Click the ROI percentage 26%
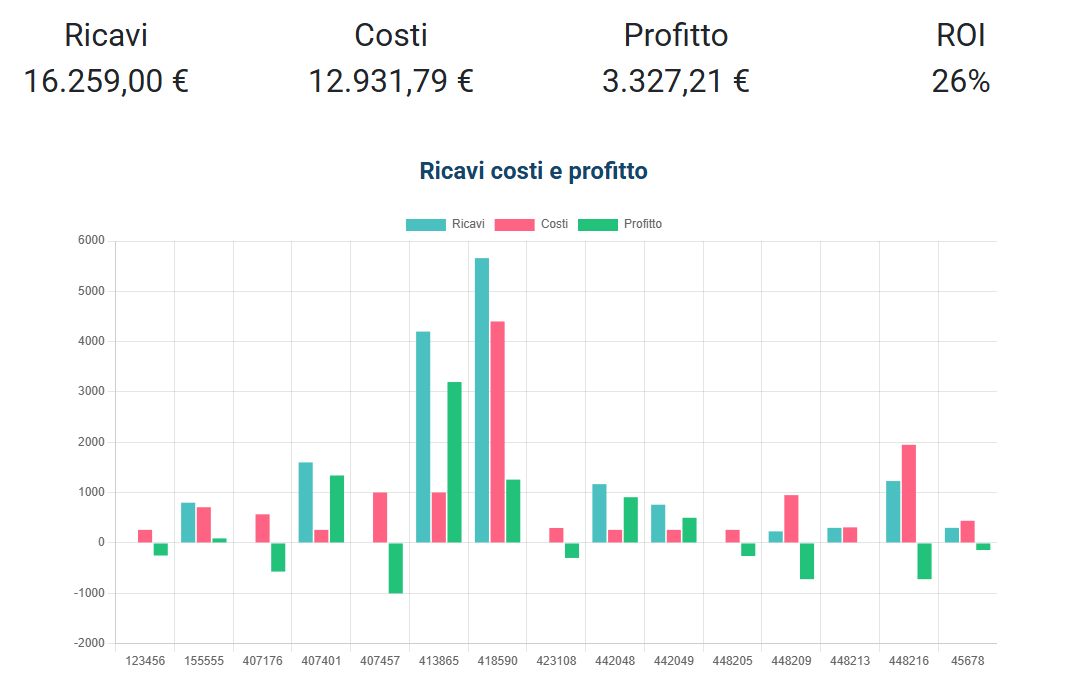This screenshot has width=1079, height=689. click(x=961, y=80)
